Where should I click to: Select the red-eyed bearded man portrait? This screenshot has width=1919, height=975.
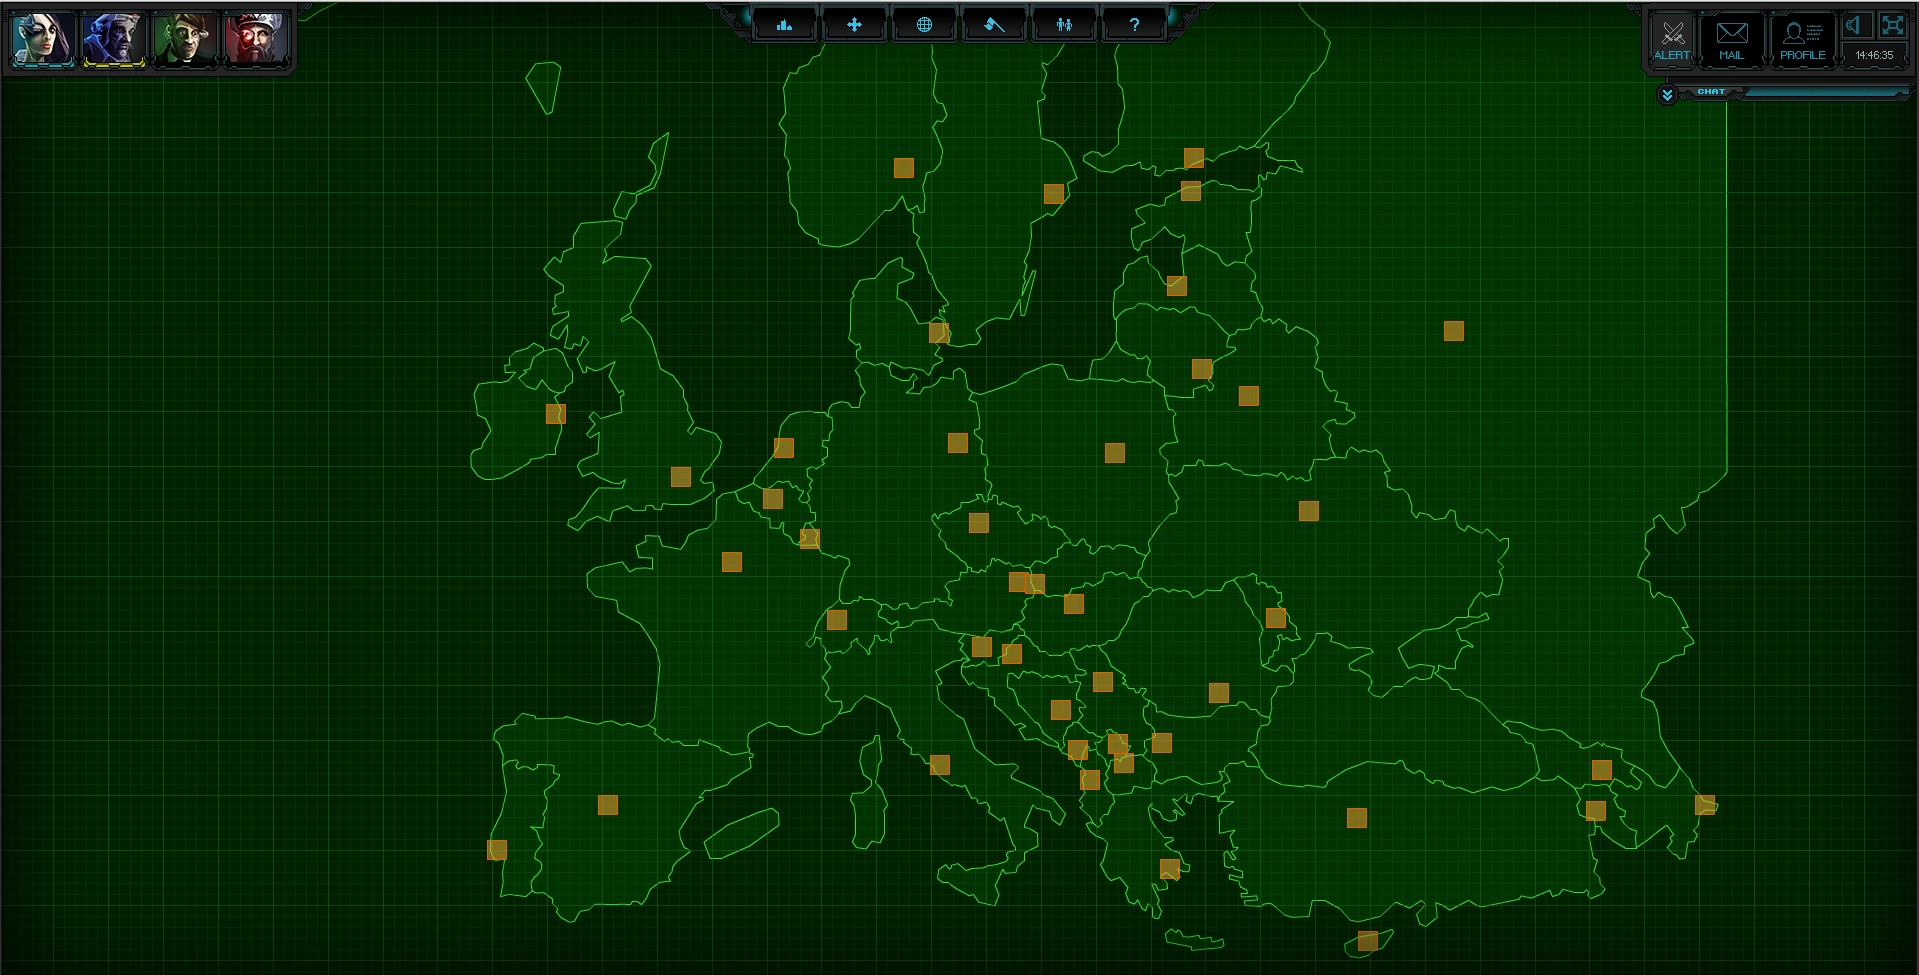(256, 40)
